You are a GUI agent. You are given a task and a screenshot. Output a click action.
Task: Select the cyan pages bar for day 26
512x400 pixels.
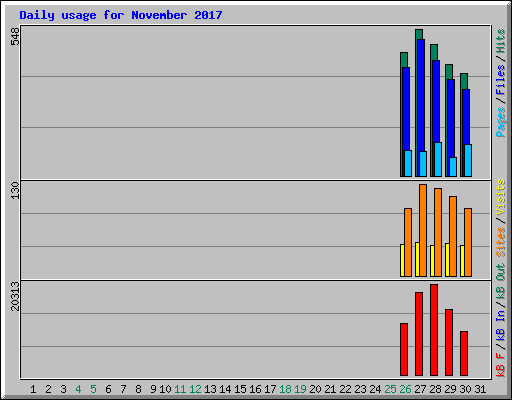(408, 163)
